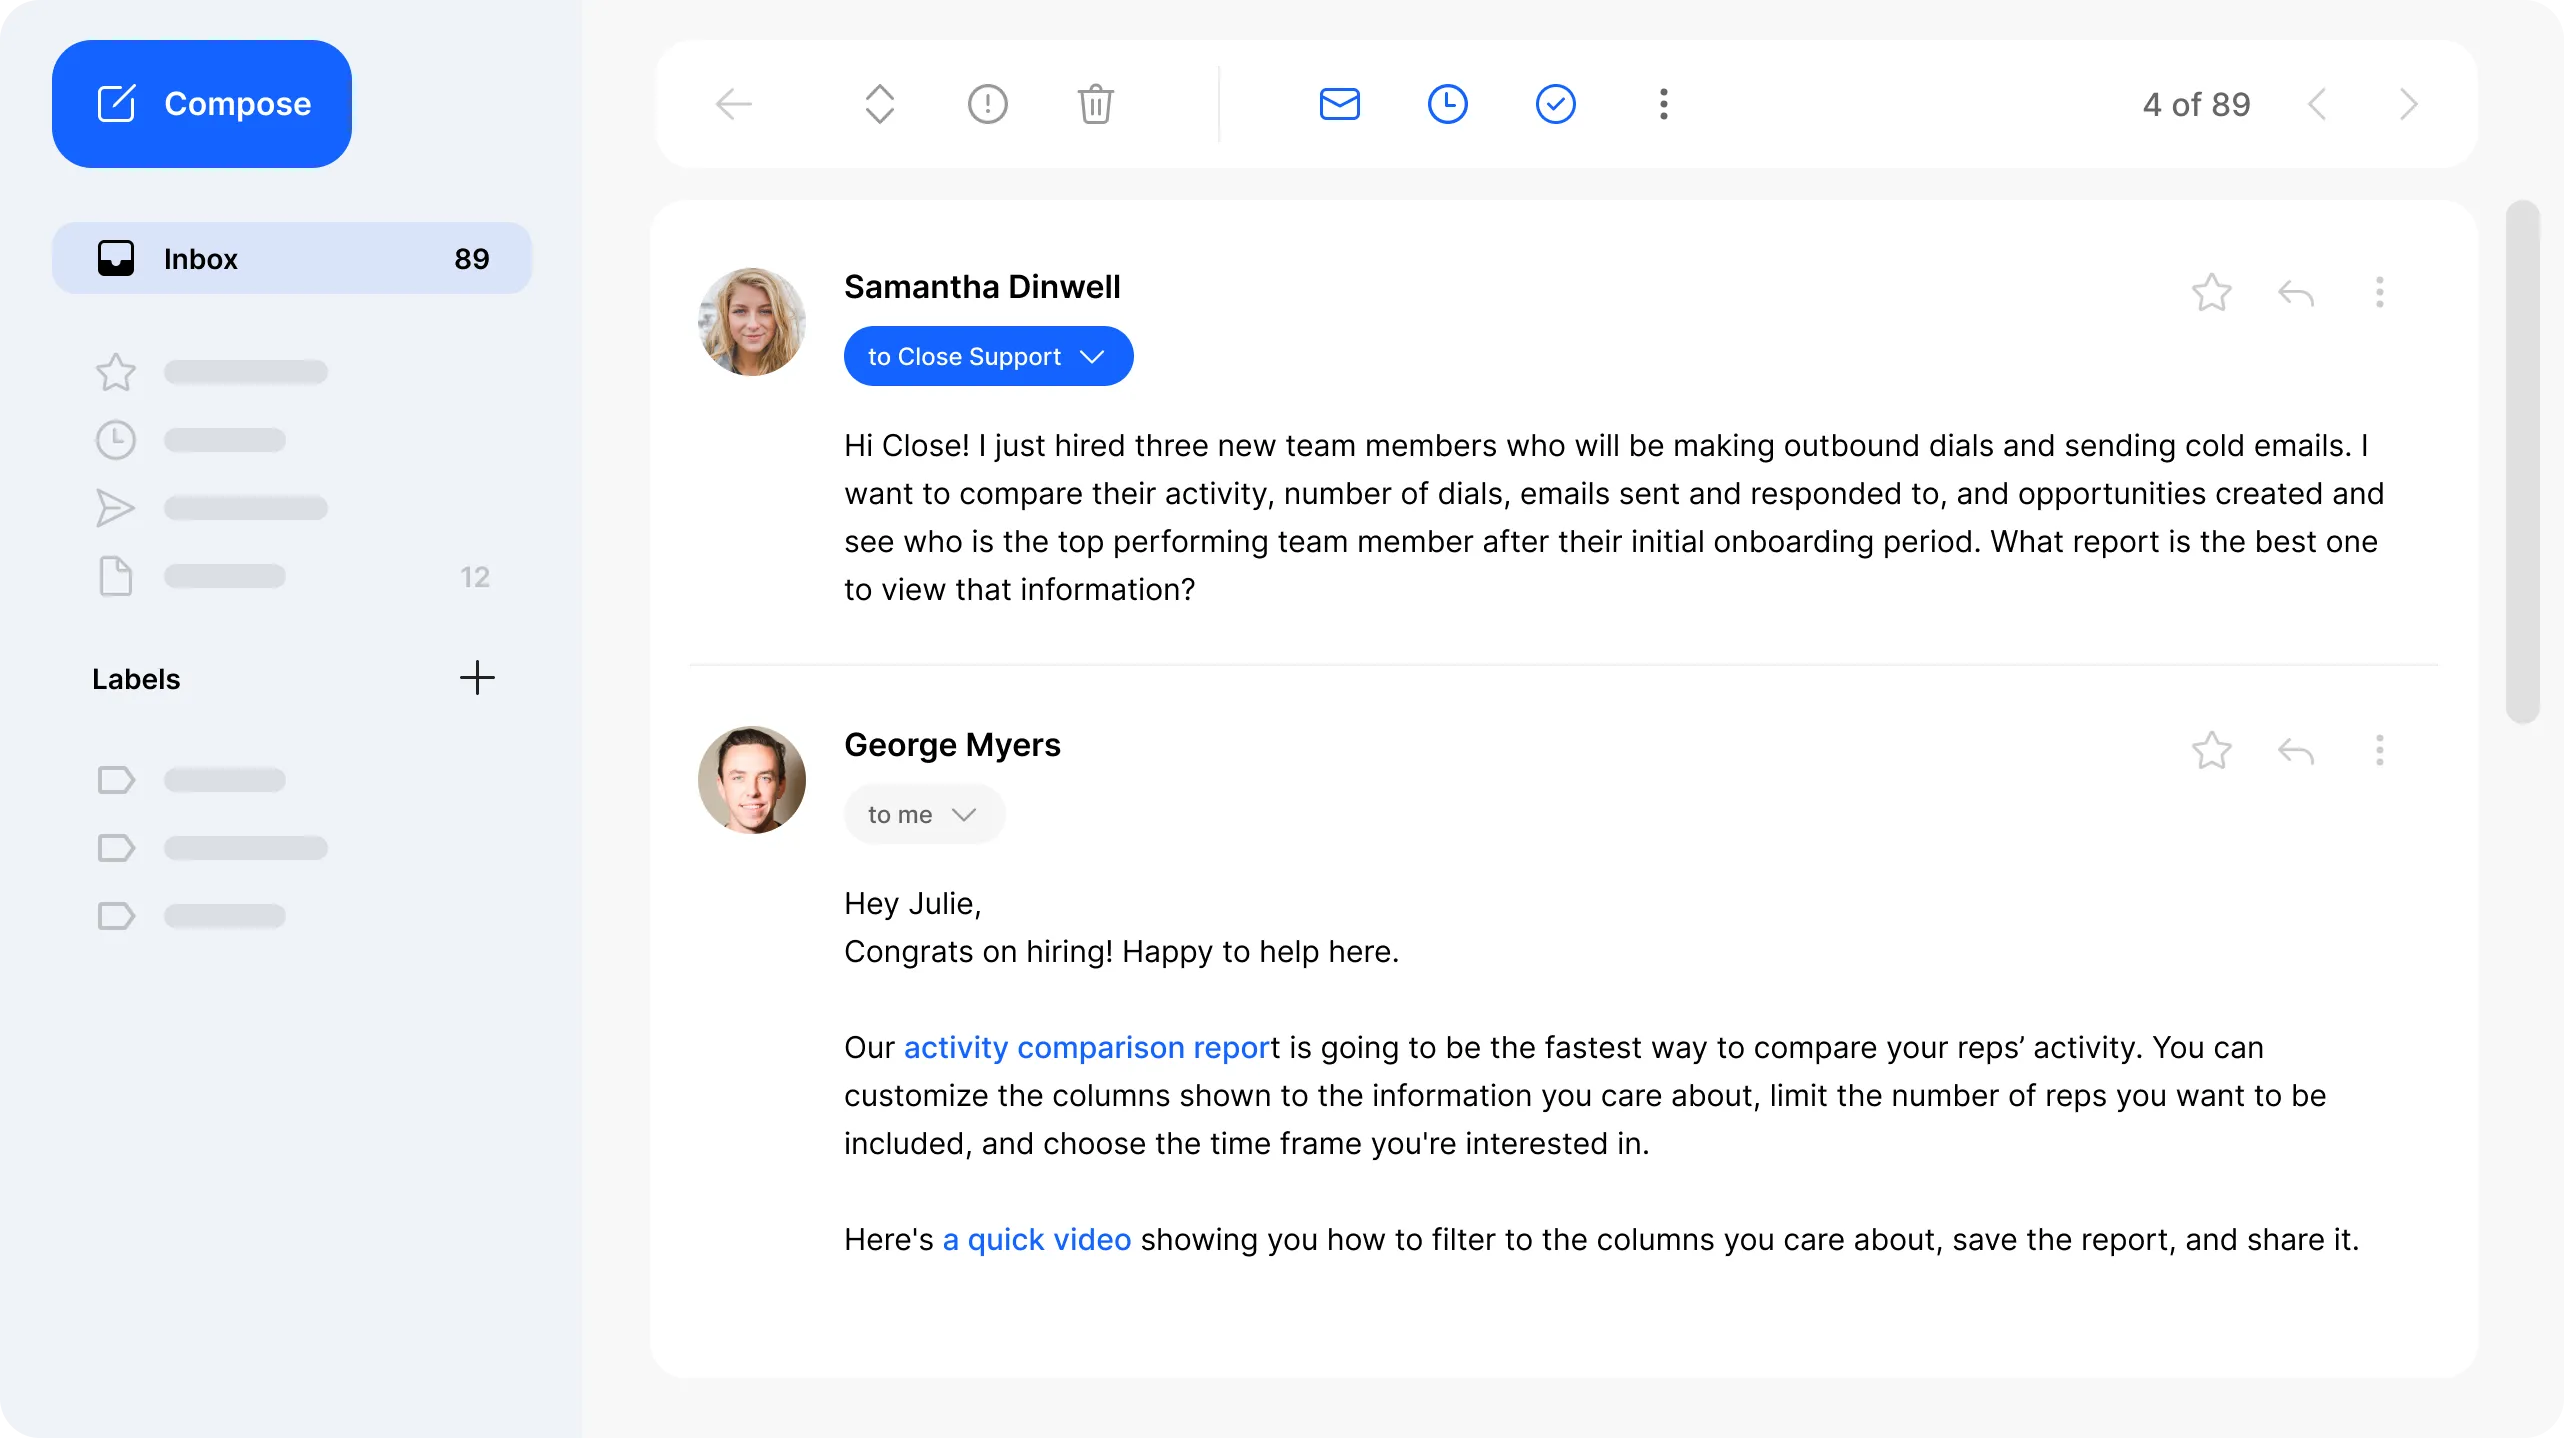Click Samantha Dinwell's avatar photo
The image size is (2564, 1438).
[752, 322]
